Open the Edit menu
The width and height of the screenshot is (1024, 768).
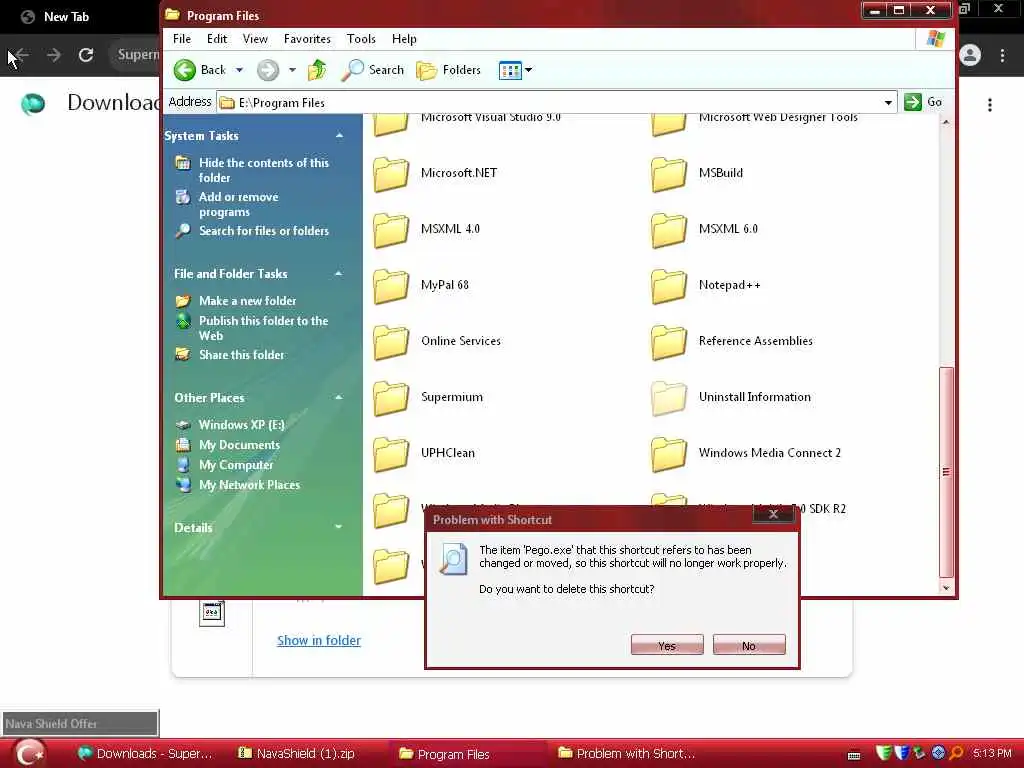pyautogui.click(x=217, y=39)
